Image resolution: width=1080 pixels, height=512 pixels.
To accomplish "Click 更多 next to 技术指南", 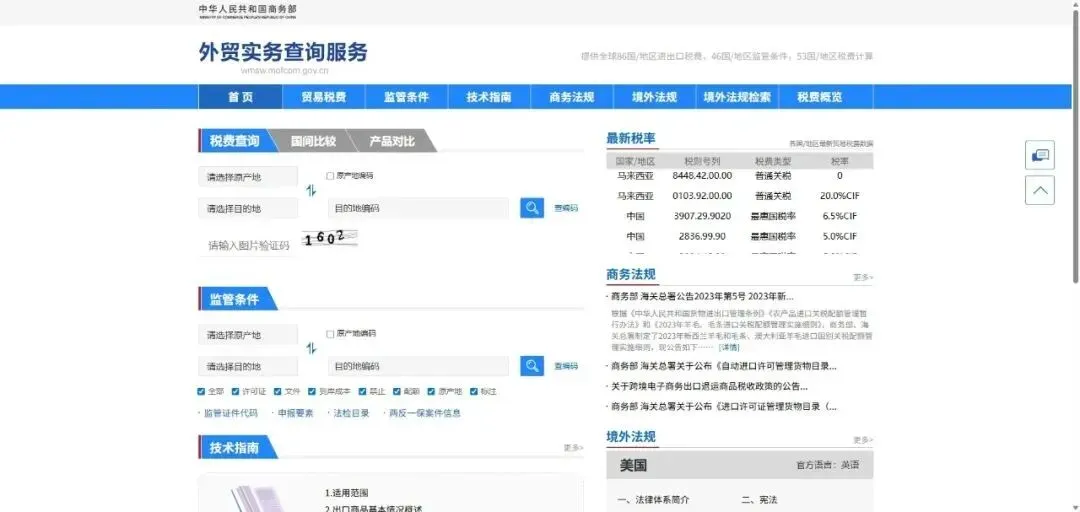I will (x=574, y=448).
